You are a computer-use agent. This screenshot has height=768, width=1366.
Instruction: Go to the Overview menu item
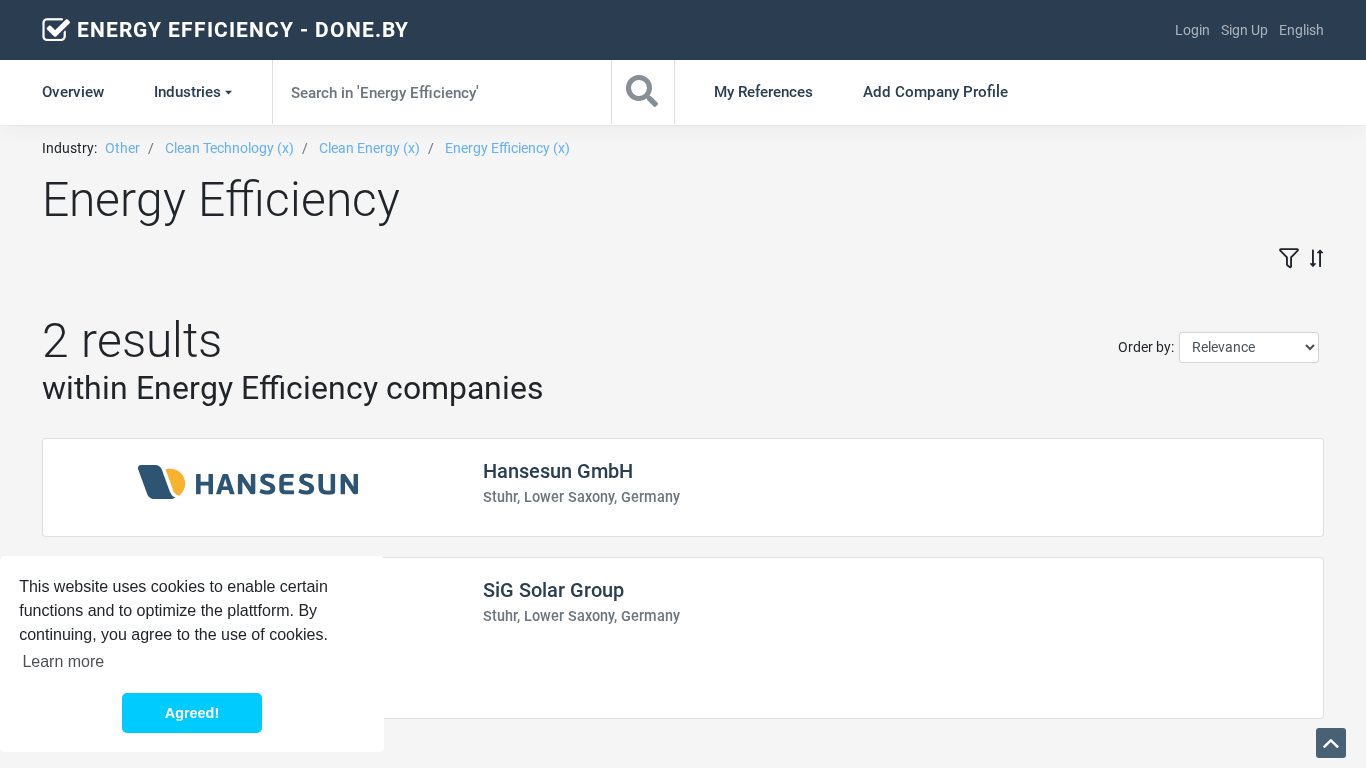(x=73, y=92)
